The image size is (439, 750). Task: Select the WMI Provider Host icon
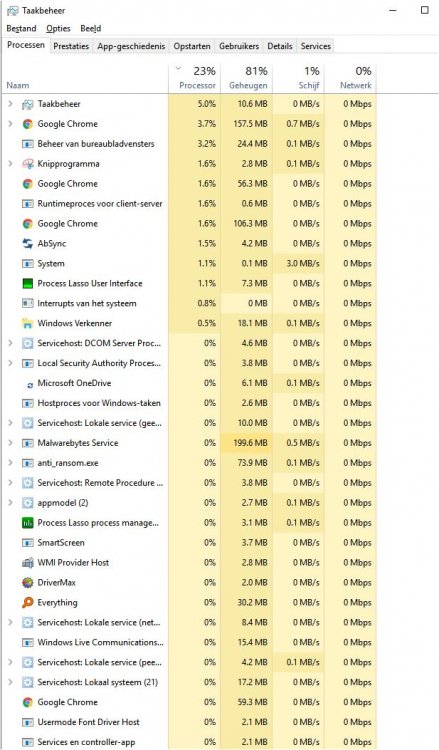click(x=28, y=562)
